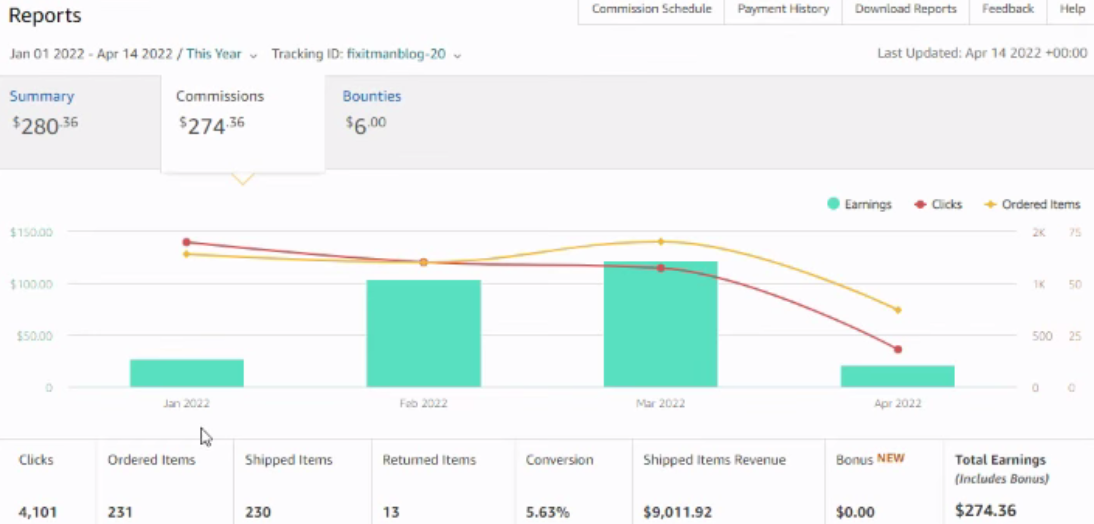Image resolution: width=1094 pixels, height=524 pixels.
Task: Click the Apr 2022 earnings bar
Action: [897, 376]
